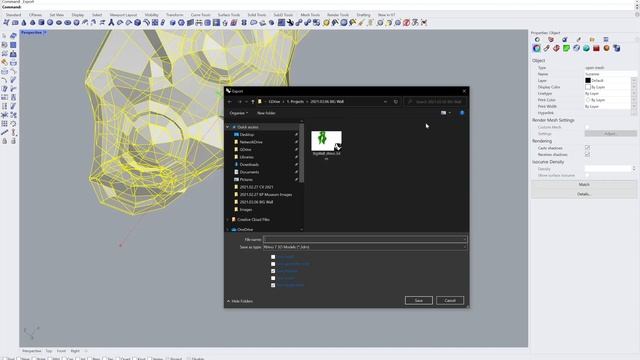
Task: Go up one folder level in Export dialog
Action: tap(253, 102)
